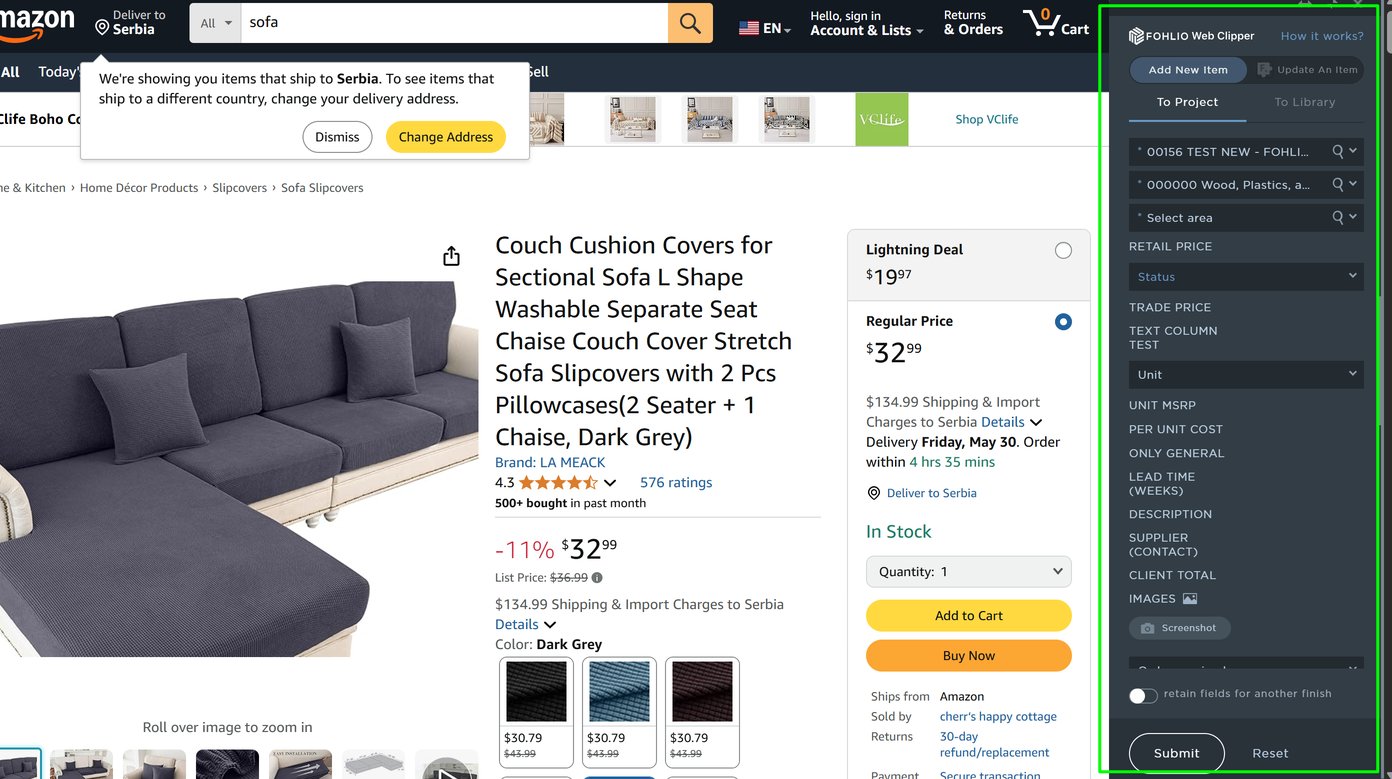Open the Quantity dropdown
This screenshot has height=779, width=1392.
click(968, 572)
